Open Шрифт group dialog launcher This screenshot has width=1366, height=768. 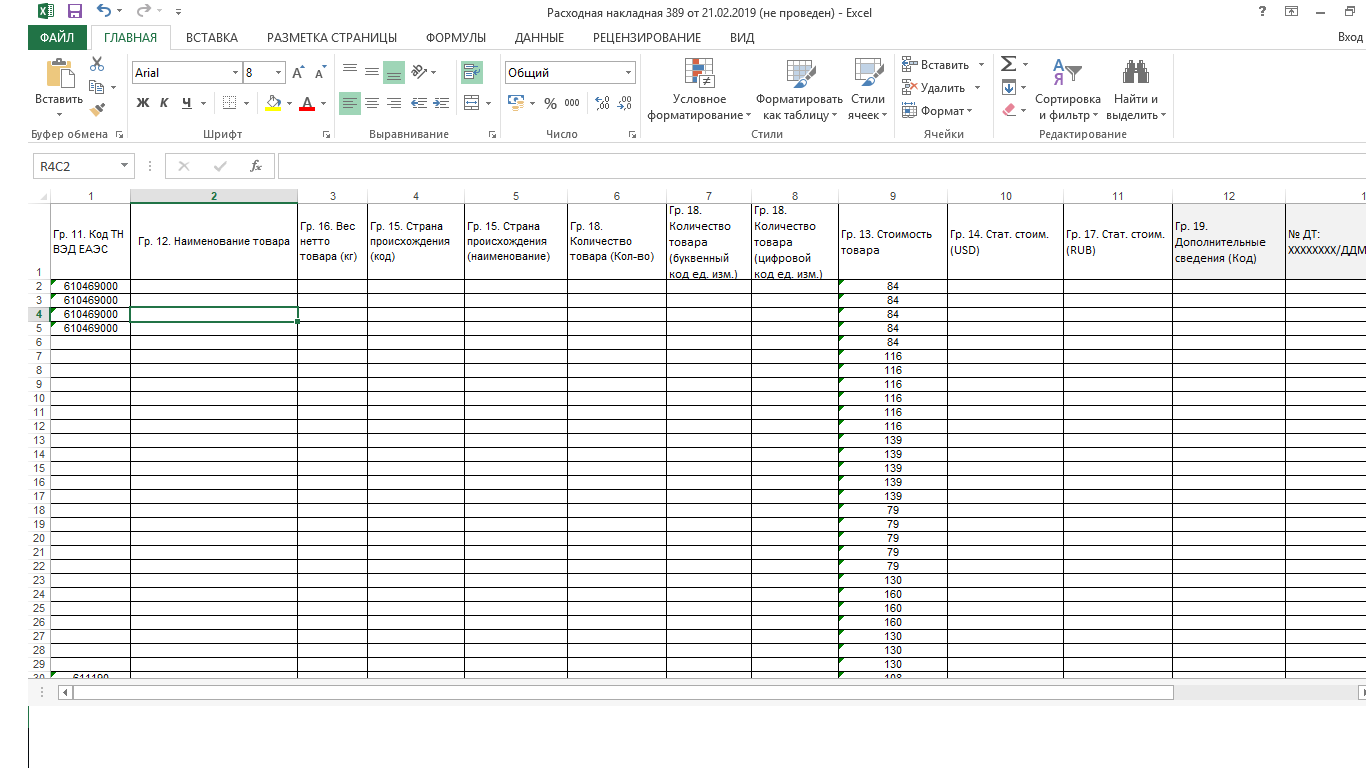click(326, 134)
